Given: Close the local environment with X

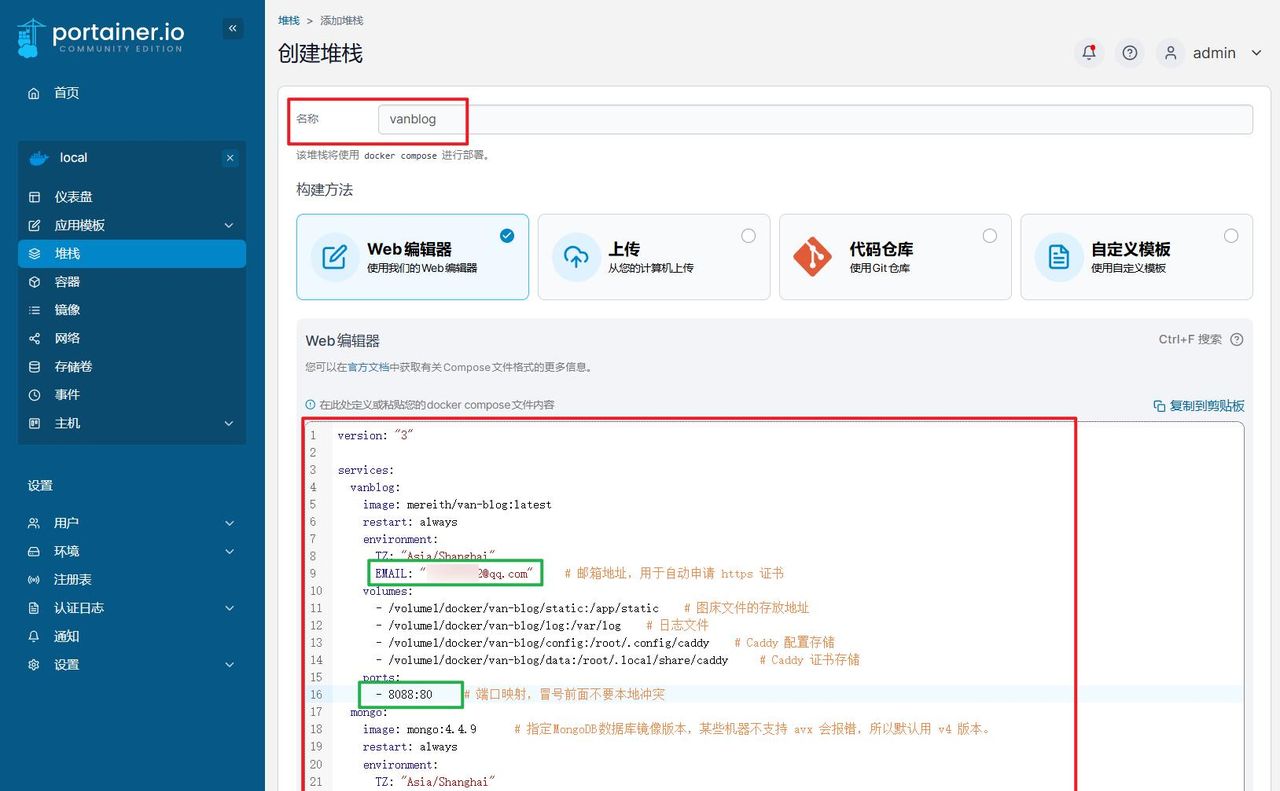Looking at the screenshot, I should pos(230,158).
